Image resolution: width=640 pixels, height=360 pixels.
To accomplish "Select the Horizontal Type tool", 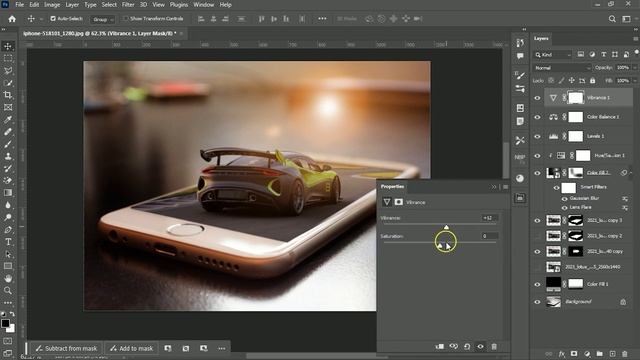I will pos(8,242).
